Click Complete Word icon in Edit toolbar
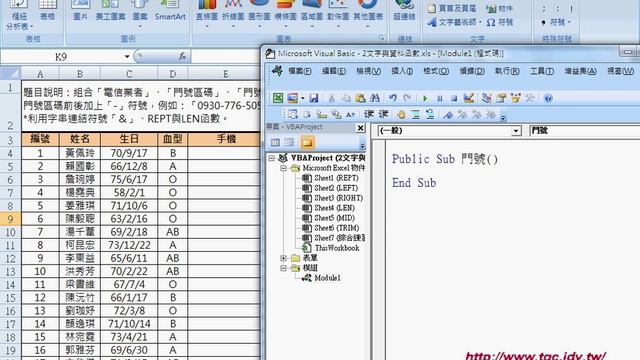The image size is (640, 360). point(351,115)
